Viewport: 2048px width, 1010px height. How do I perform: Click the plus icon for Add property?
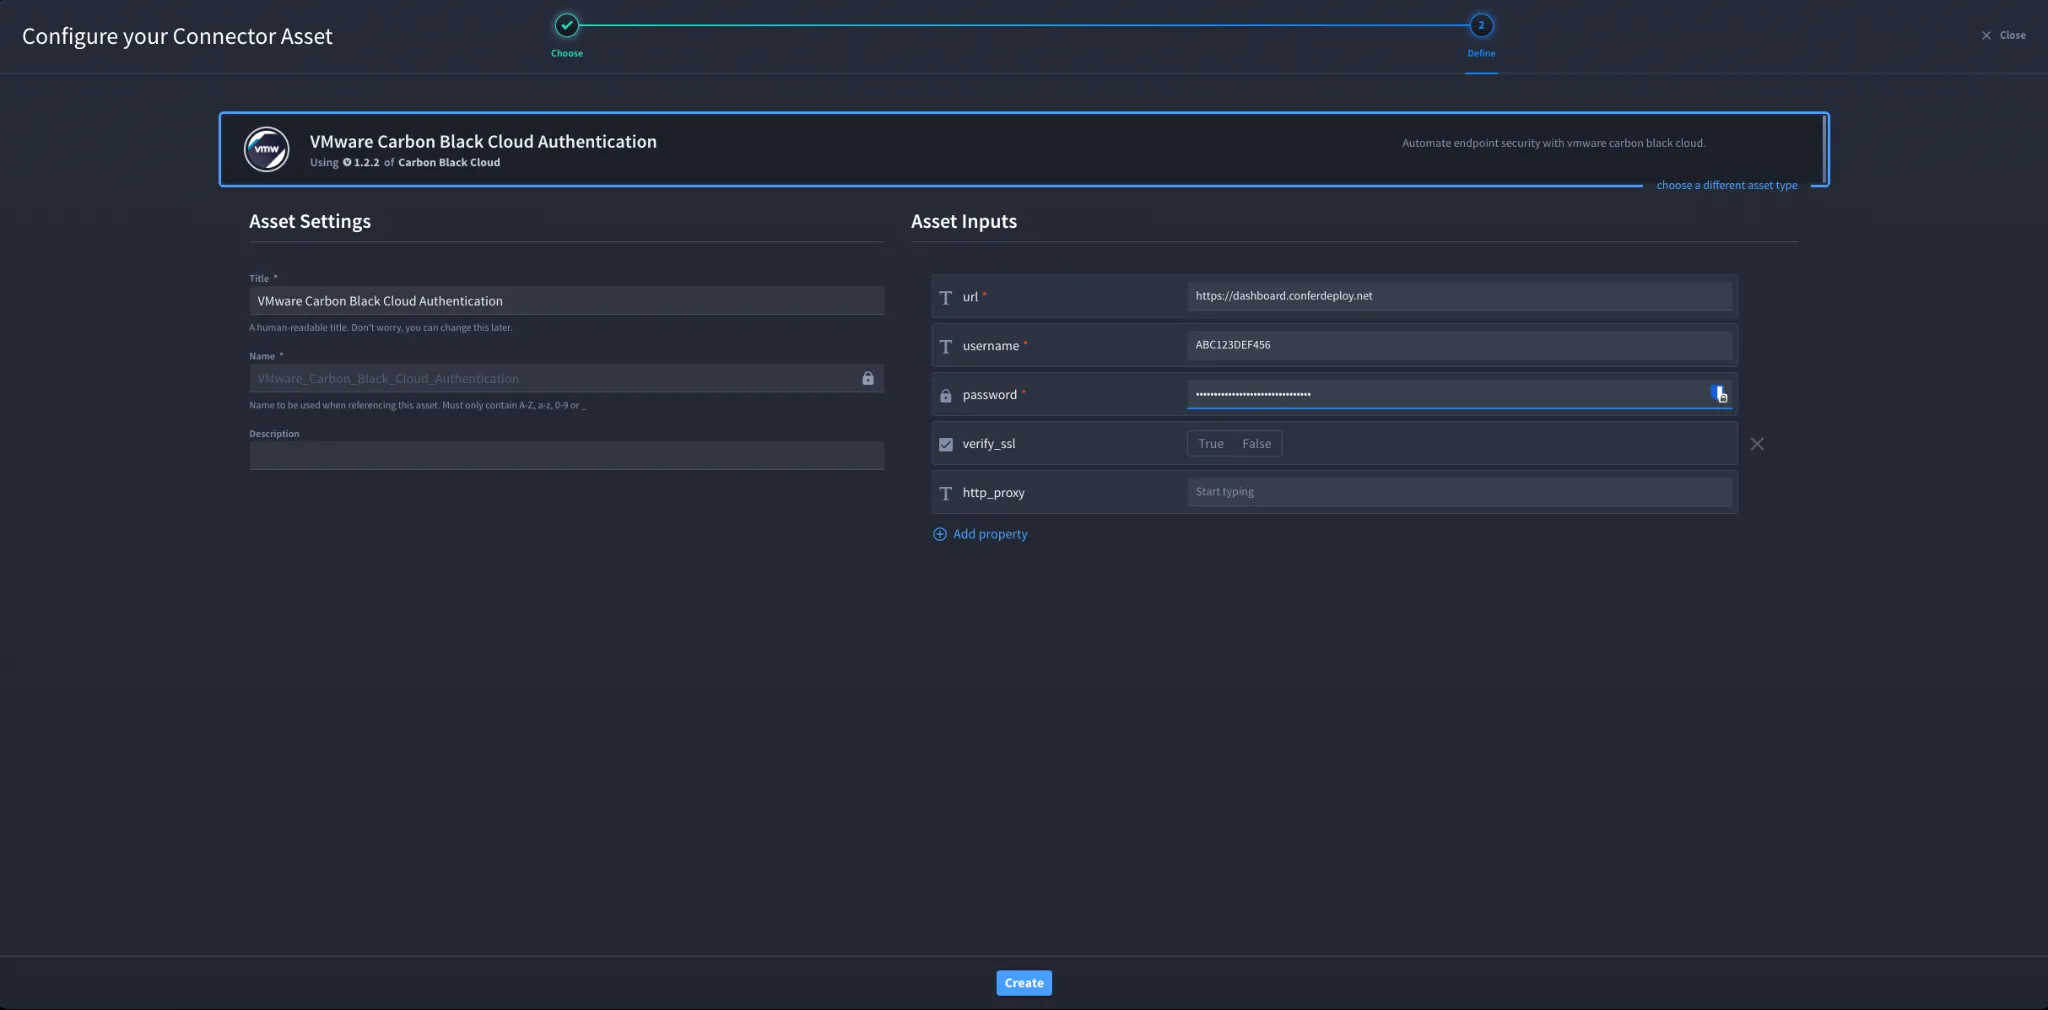tap(940, 534)
